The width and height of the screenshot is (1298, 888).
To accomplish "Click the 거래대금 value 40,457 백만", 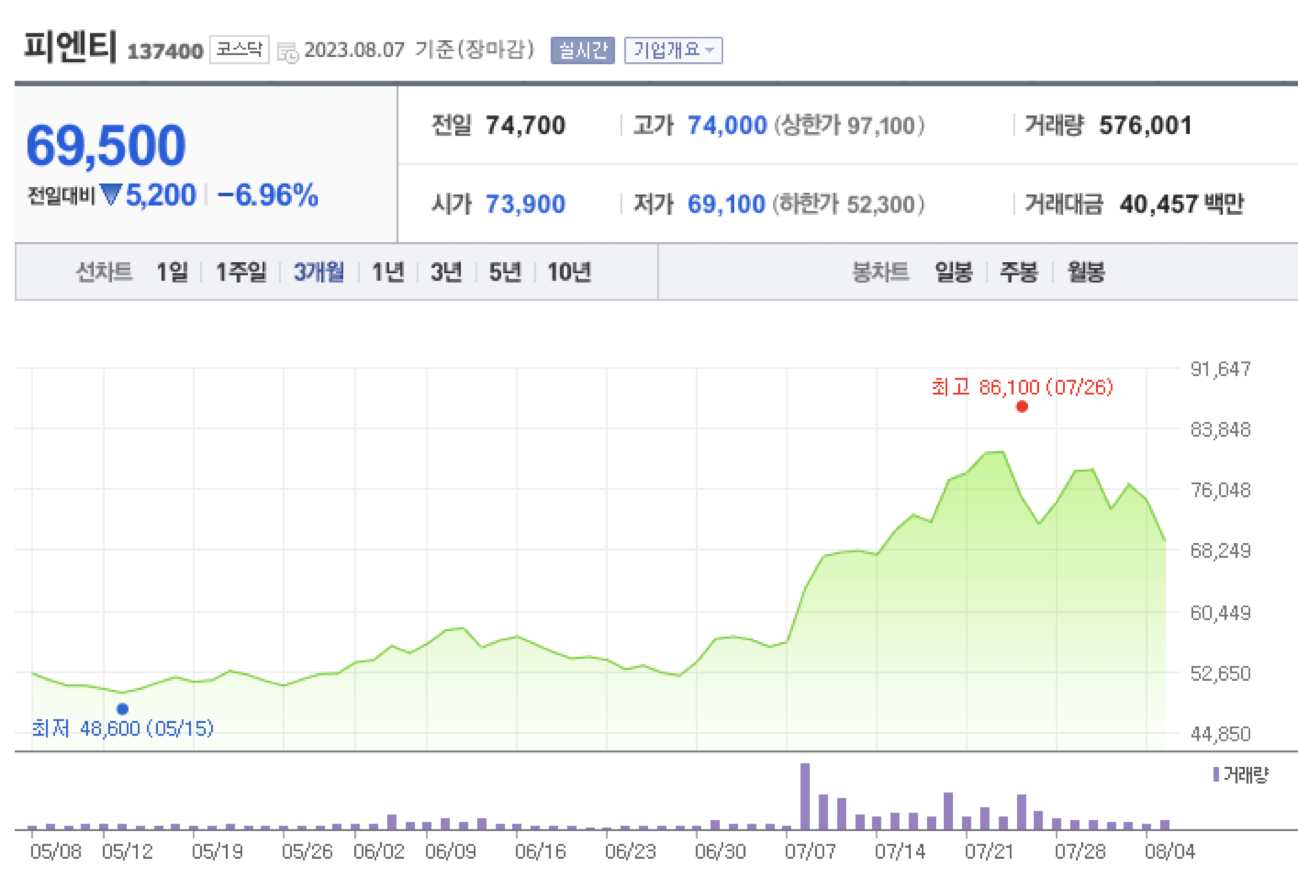I will click(x=1180, y=205).
